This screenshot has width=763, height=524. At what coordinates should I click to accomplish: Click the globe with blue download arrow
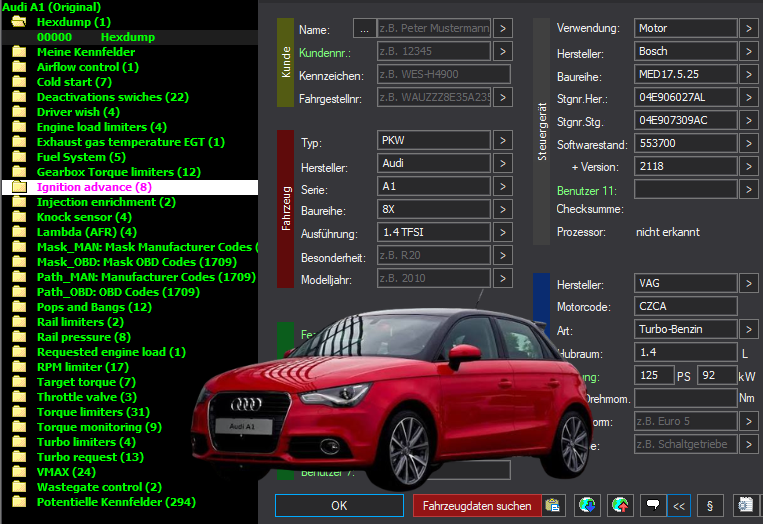(x=587, y=506)
